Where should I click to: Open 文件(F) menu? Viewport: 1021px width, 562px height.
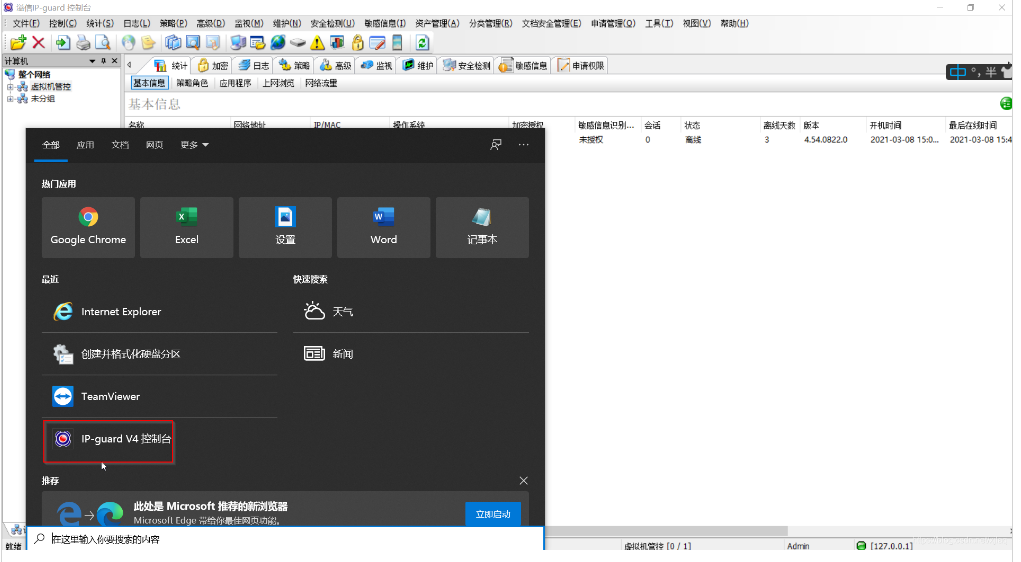(26, 23)
